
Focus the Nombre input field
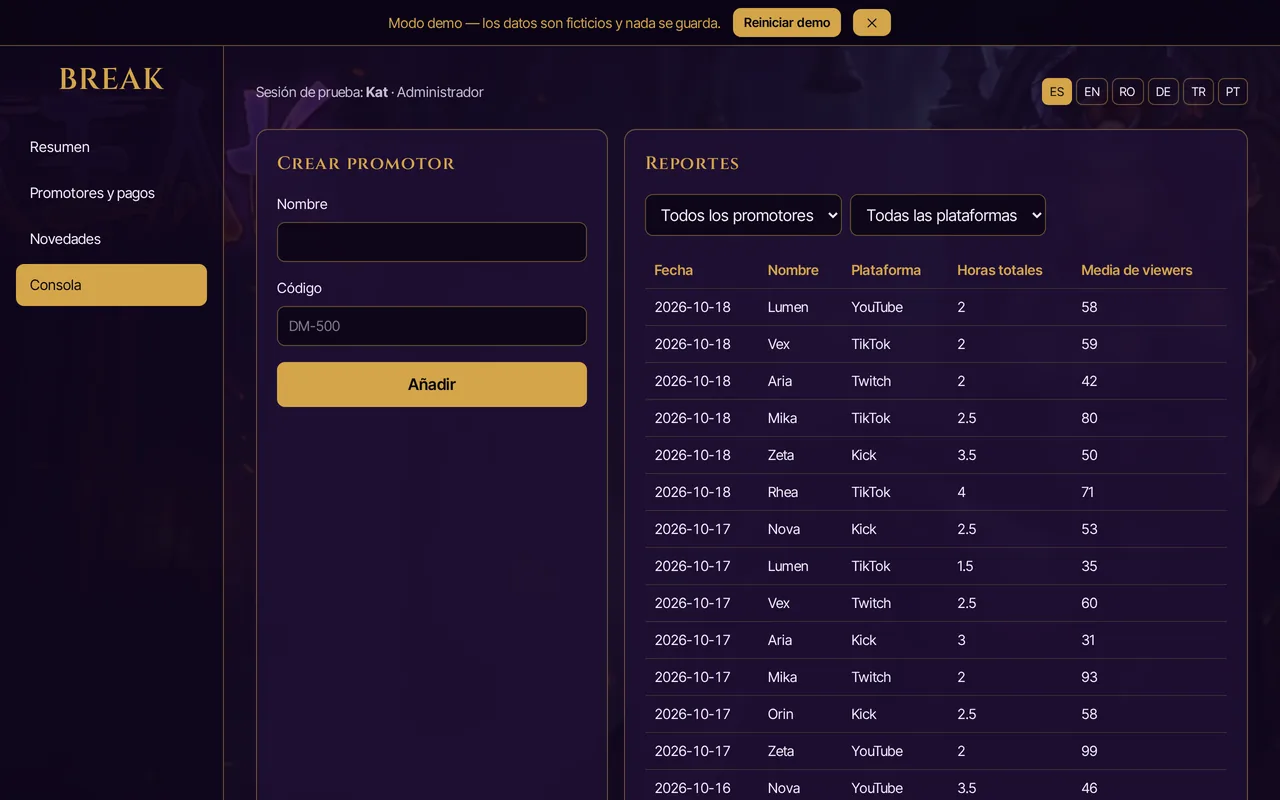pos(432,242)
